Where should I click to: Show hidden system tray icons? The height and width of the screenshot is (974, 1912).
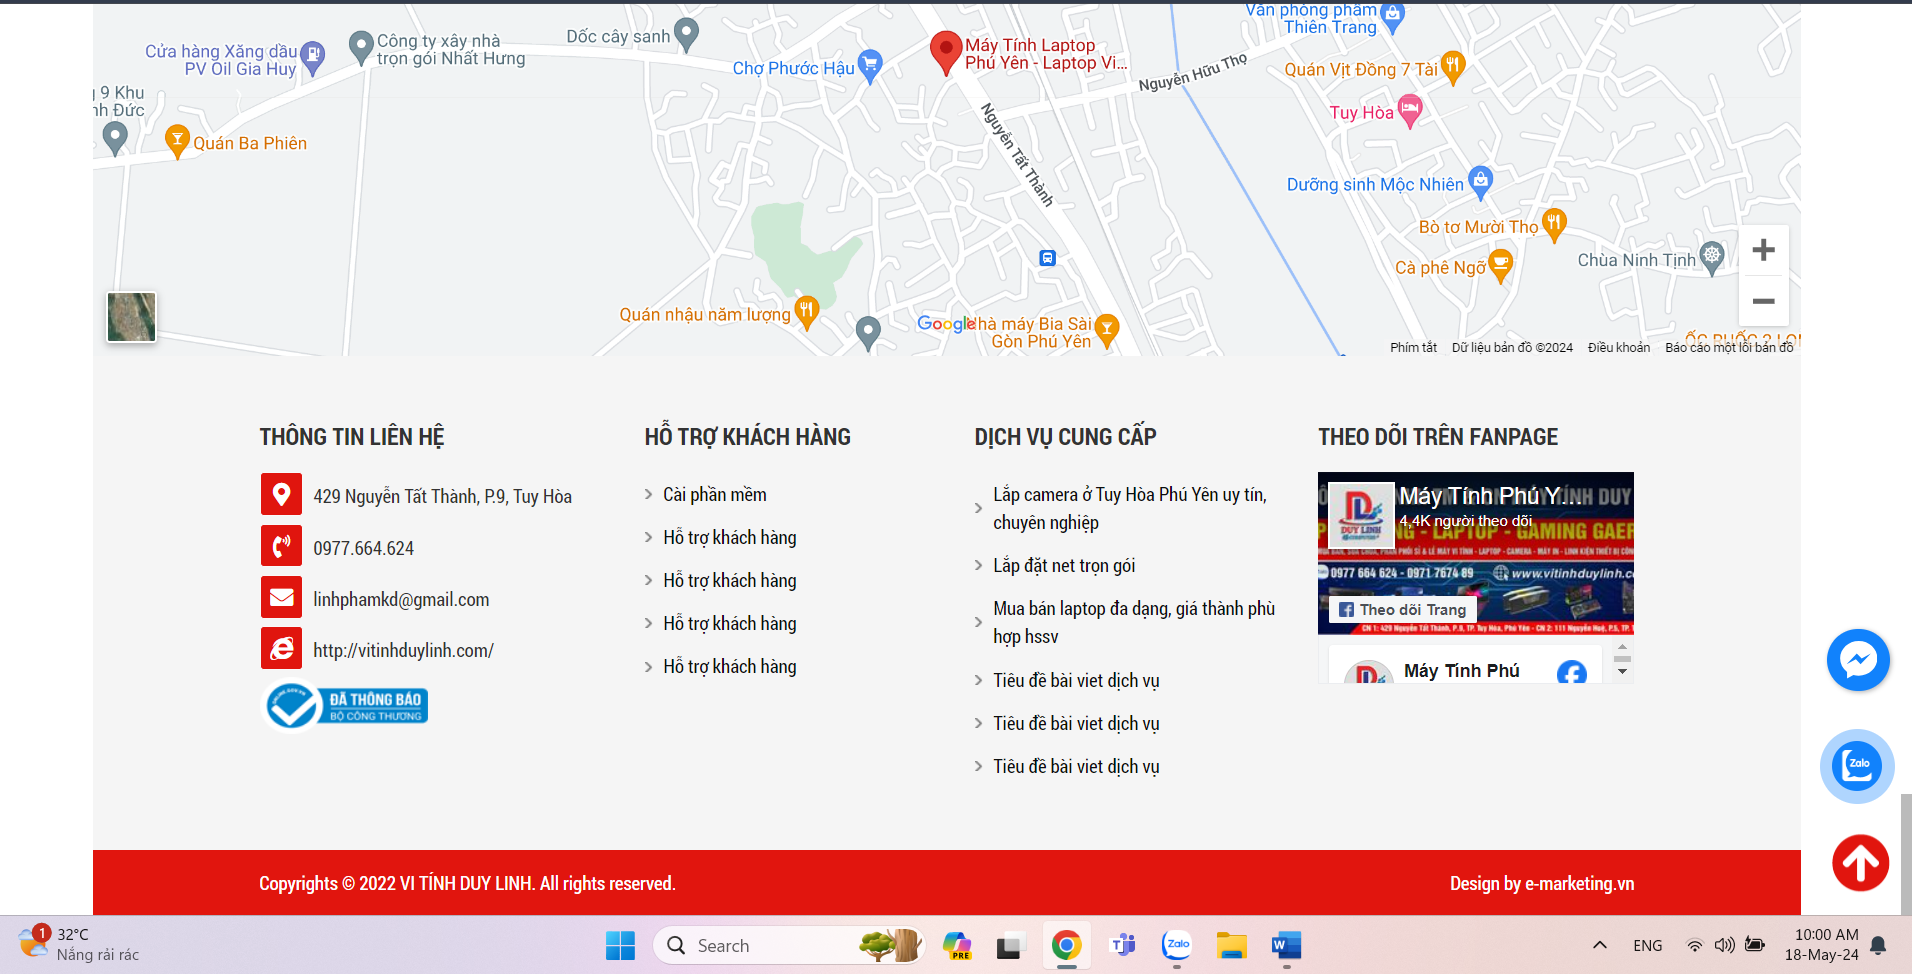click(1599, 945)
